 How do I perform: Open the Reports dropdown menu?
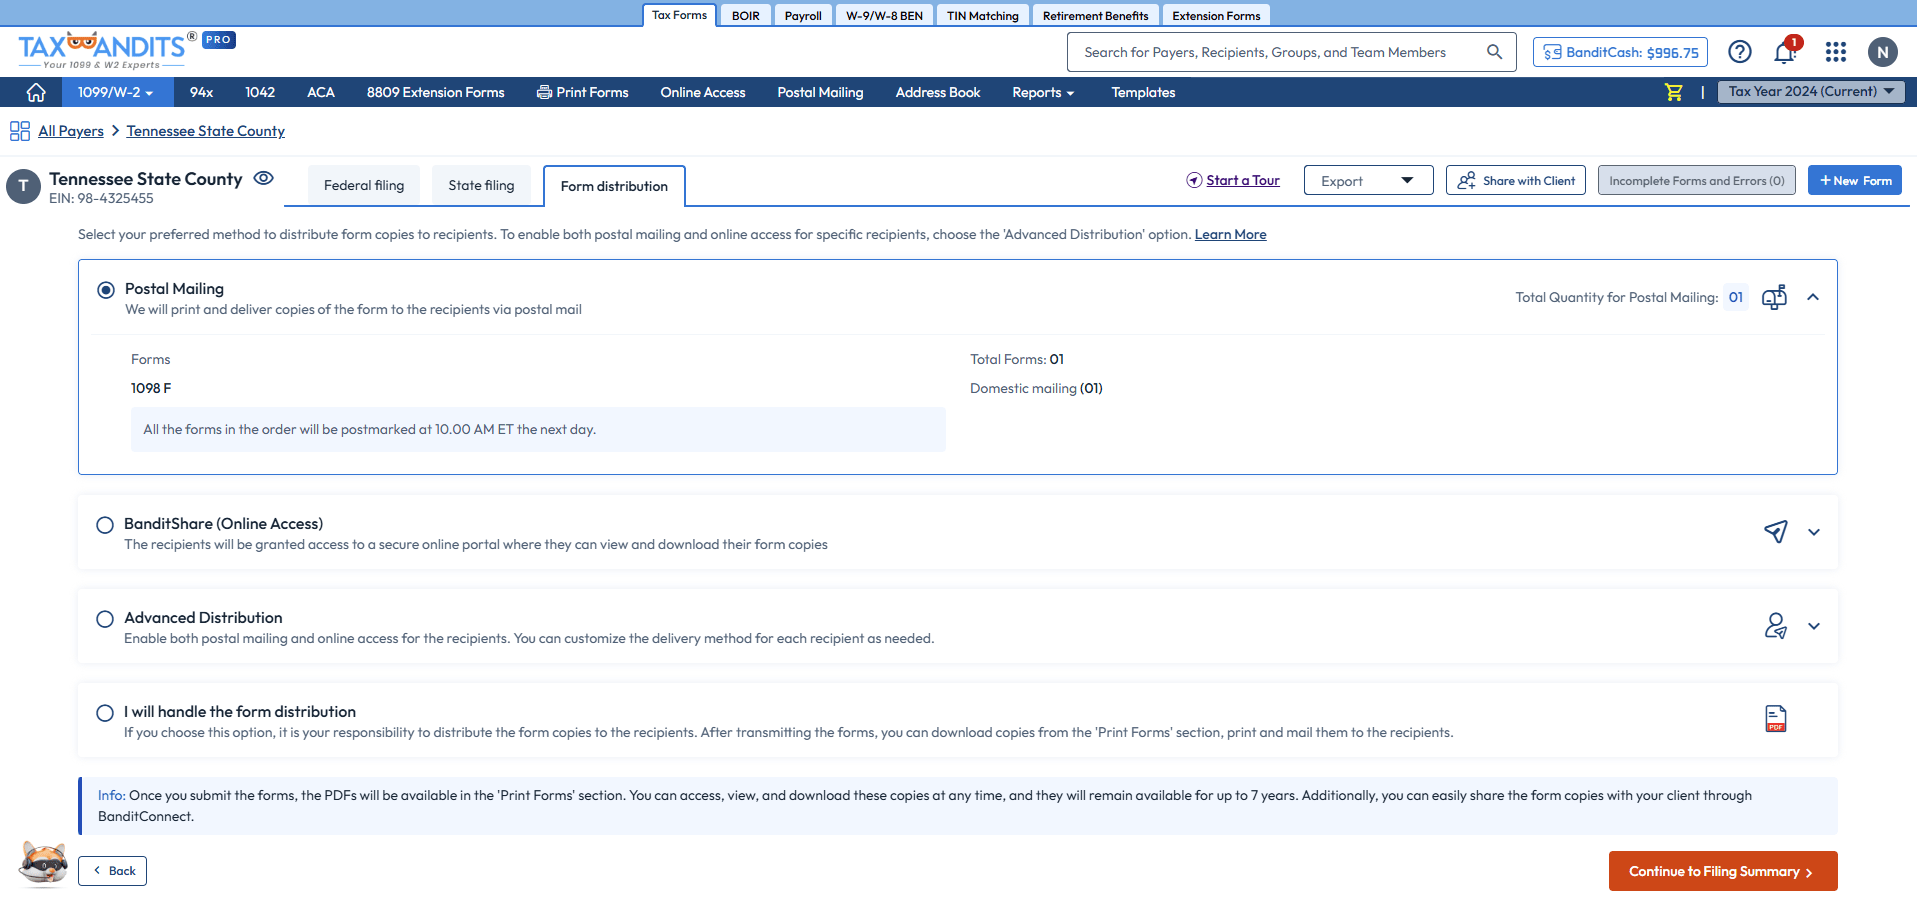pos(1043,92)
